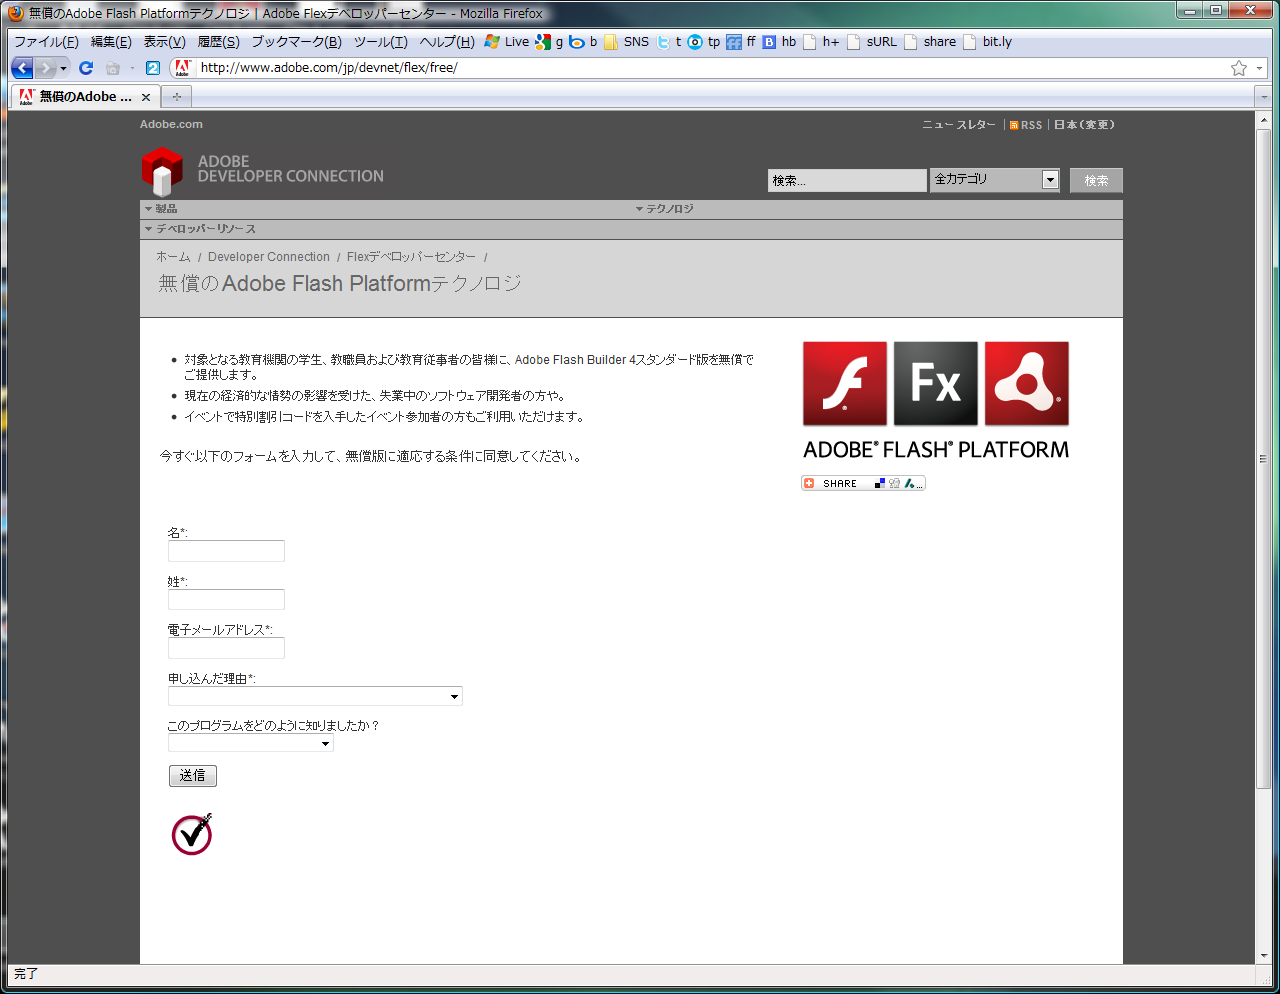1280x994 pixels.
Task: Open the 'tp' bookmark icon
Action: (704, 42)
